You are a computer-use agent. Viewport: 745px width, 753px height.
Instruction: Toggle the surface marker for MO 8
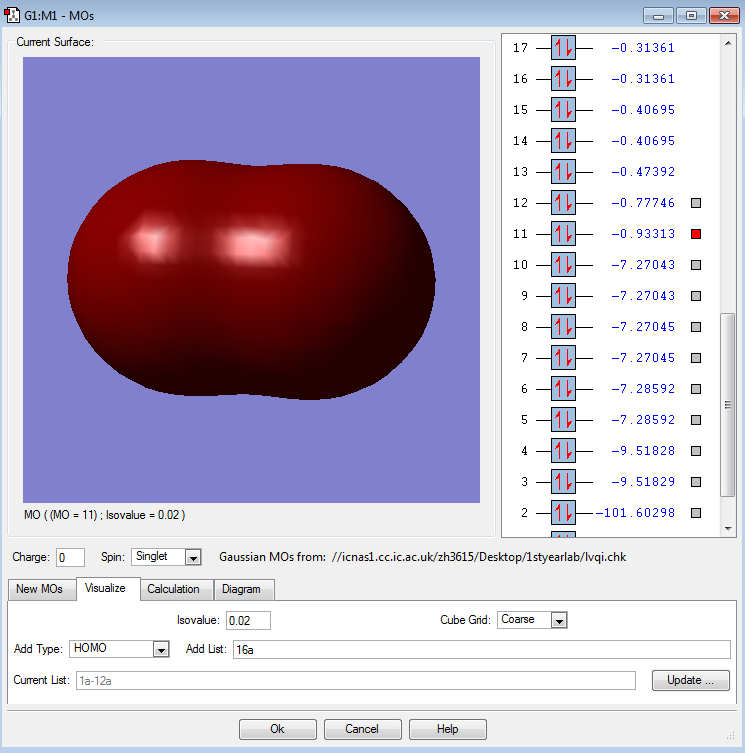pyautogui.click(x=696, y=327)
